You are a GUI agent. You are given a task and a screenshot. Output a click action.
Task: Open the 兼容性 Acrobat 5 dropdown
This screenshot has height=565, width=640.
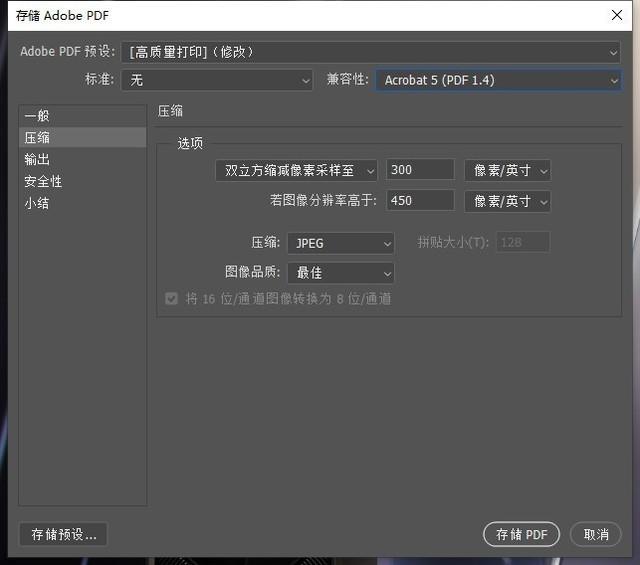tap(498, 80)
